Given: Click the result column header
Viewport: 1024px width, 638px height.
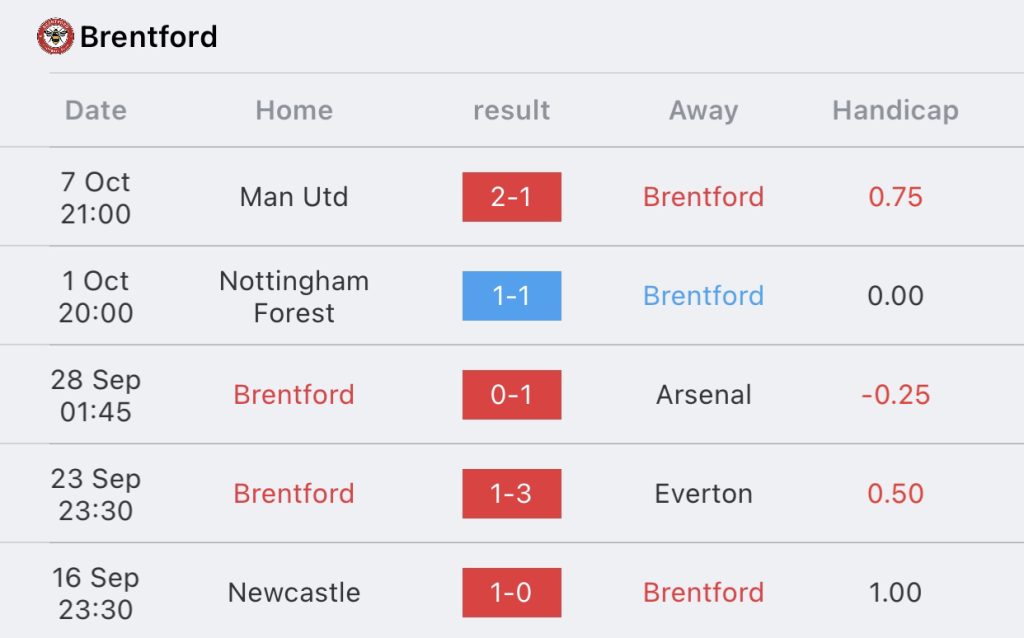Looking at the screenshot, I should (x=511, y=110).
